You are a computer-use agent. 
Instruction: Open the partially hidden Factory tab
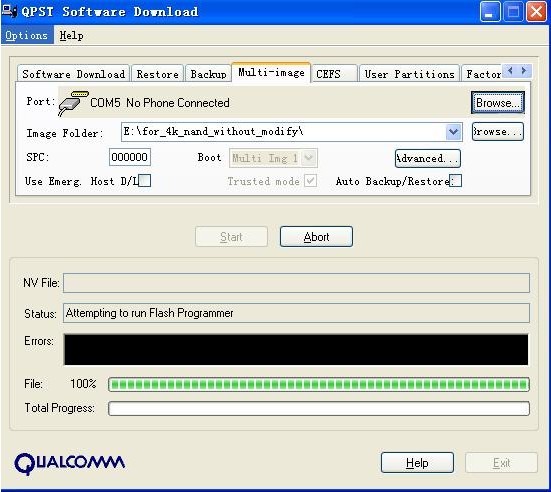pyautogui.click(x=483, y=74)
